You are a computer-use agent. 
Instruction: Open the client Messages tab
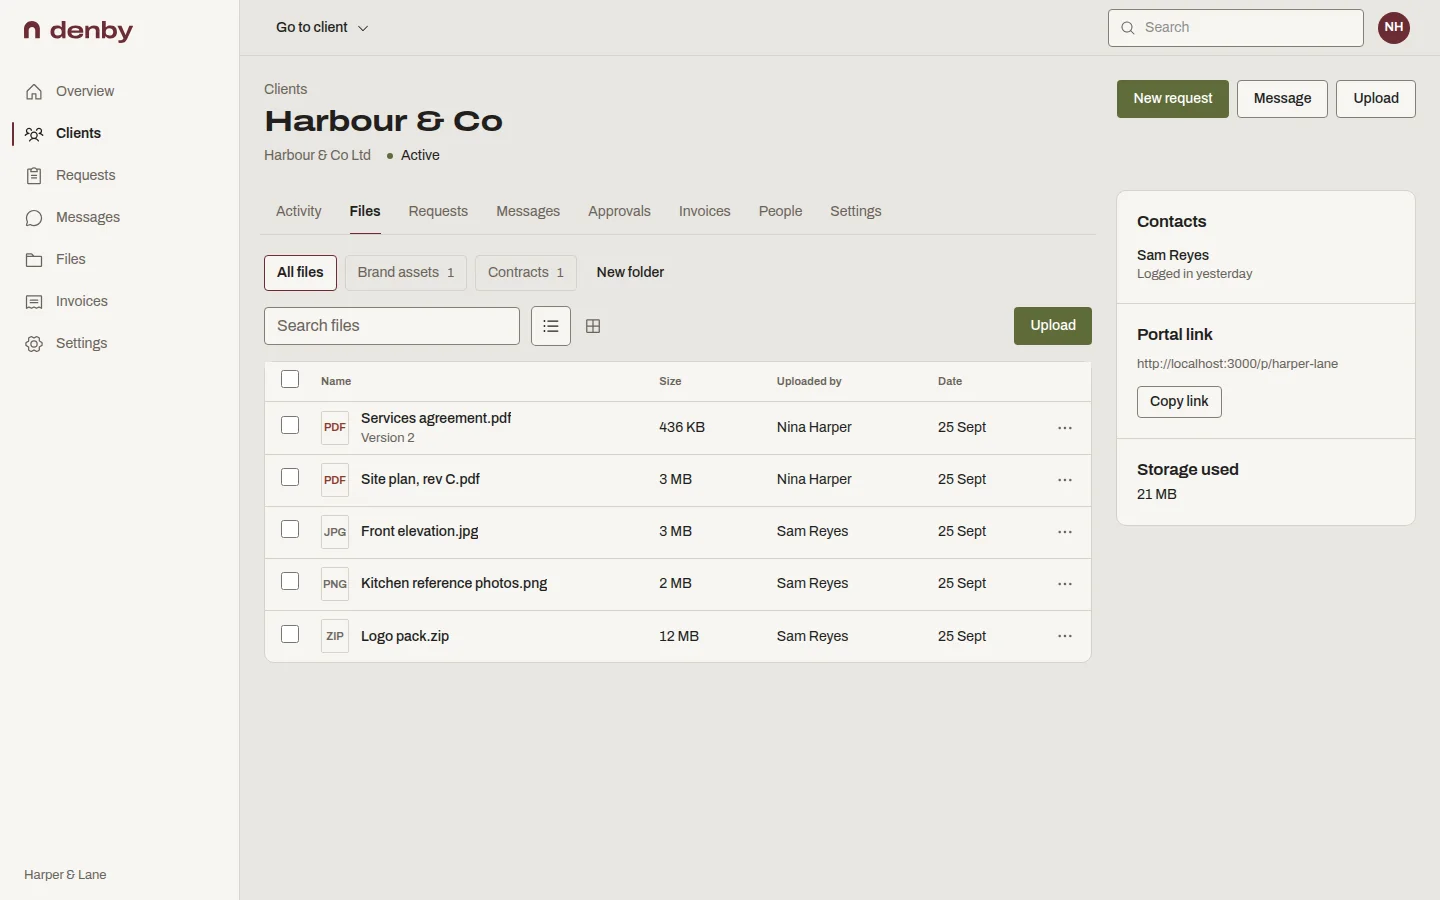click(x=528, y=212)
